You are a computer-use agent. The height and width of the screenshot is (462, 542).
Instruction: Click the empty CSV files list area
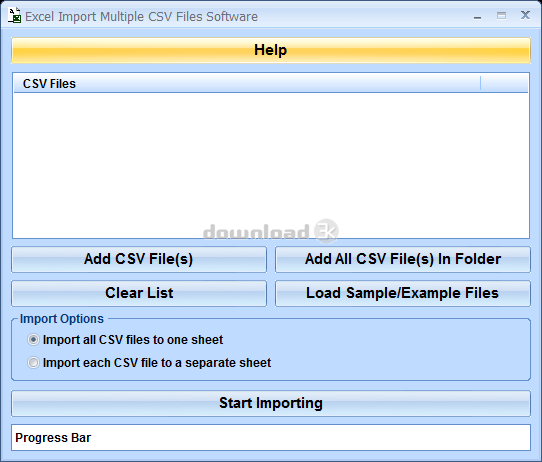point(271,165)
